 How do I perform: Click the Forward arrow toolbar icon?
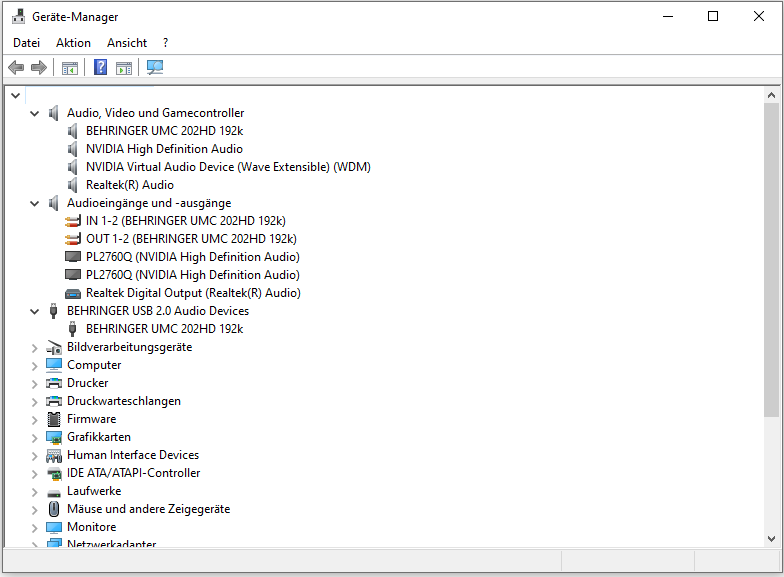(x=38, y=67)
